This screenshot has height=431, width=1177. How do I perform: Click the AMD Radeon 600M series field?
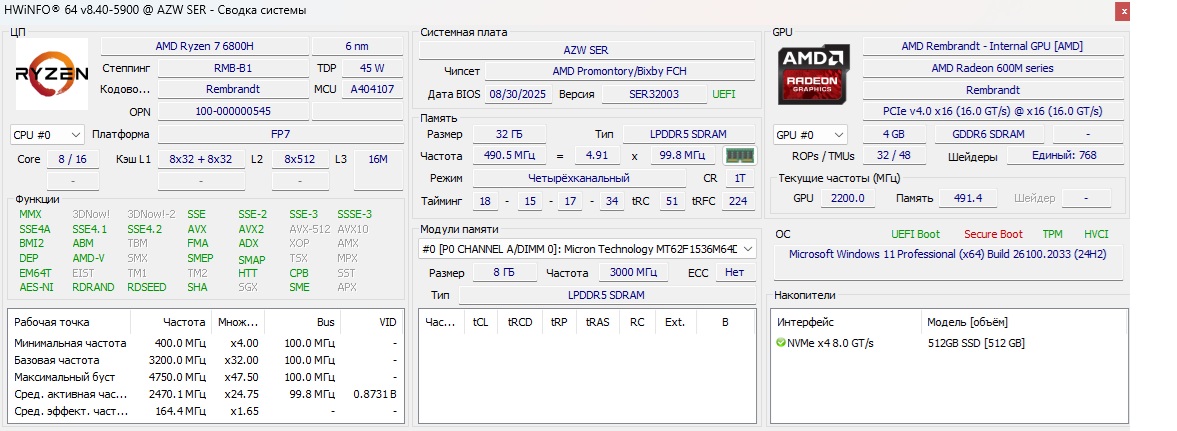[x=992, y=68]
